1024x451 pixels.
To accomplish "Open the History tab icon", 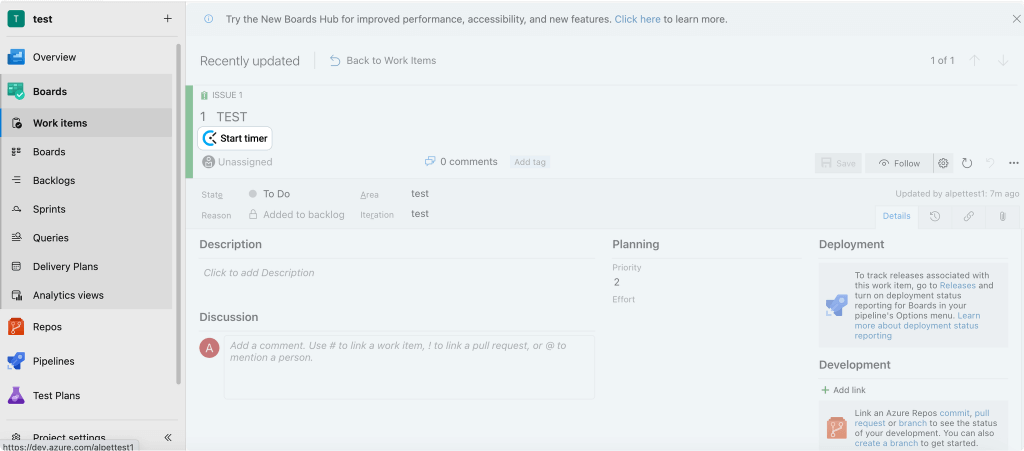I will [935, 216].
